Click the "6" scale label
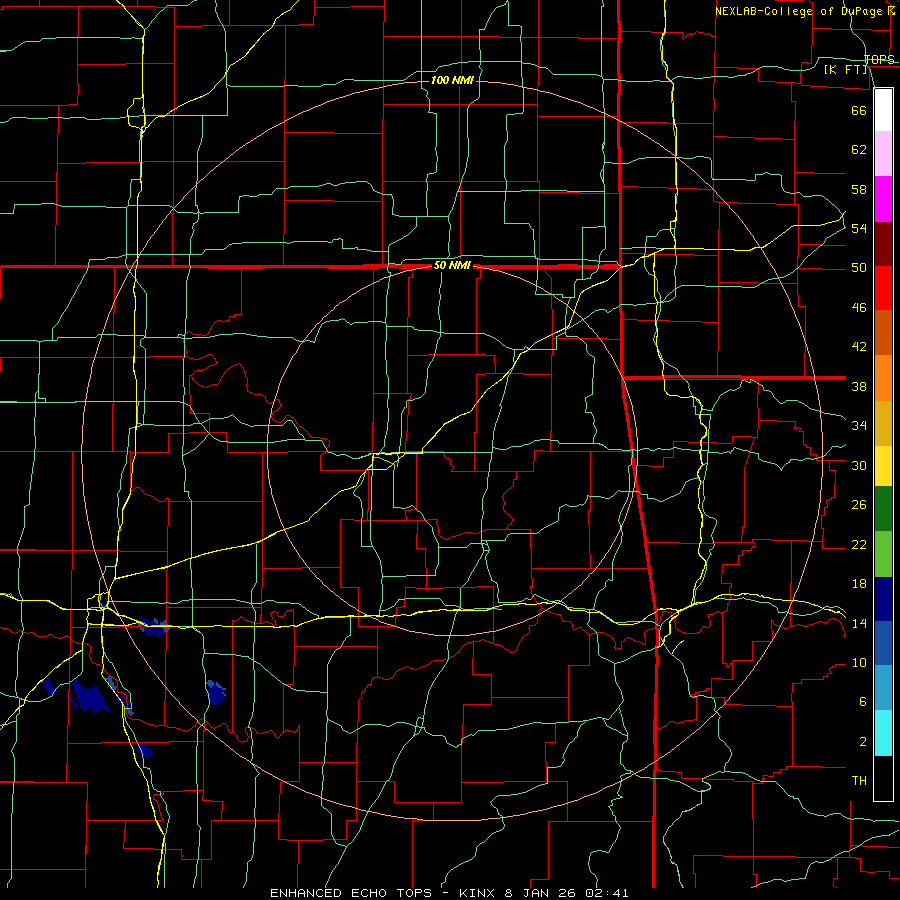Screen dimensions: 900x900 click(862, 701)
